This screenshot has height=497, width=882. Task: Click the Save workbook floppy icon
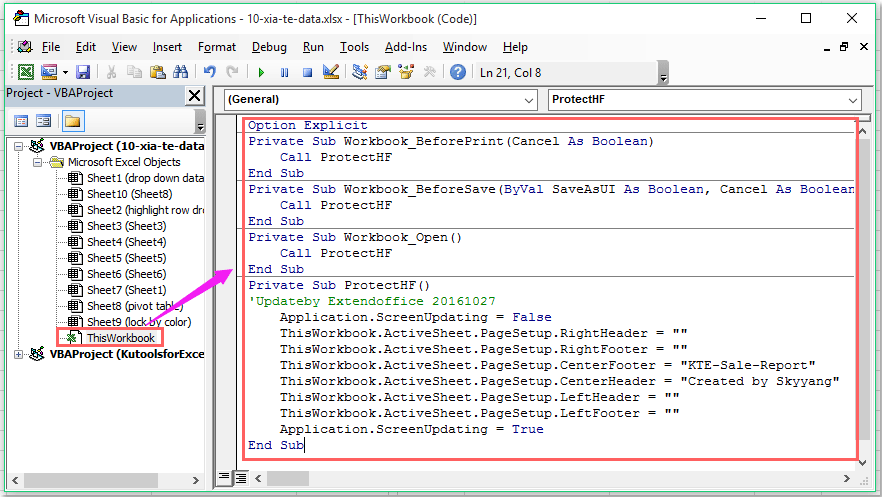point(83,72)
